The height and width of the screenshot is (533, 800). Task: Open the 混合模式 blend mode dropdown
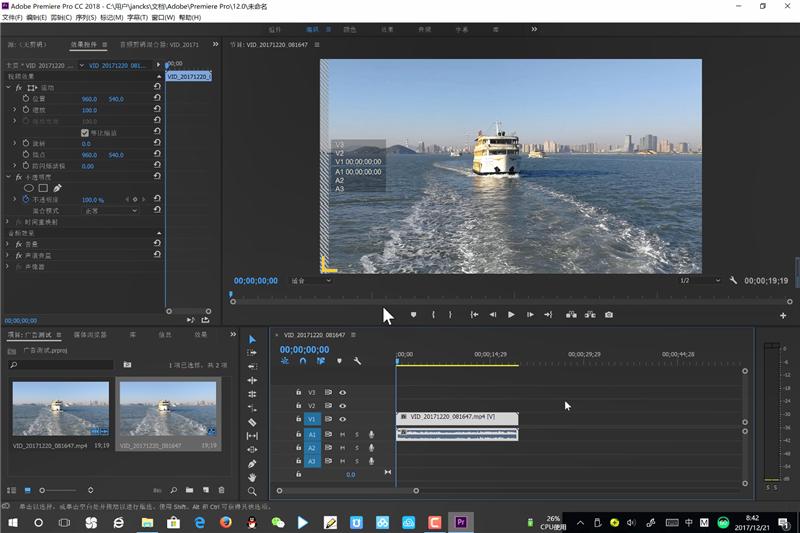110,211
